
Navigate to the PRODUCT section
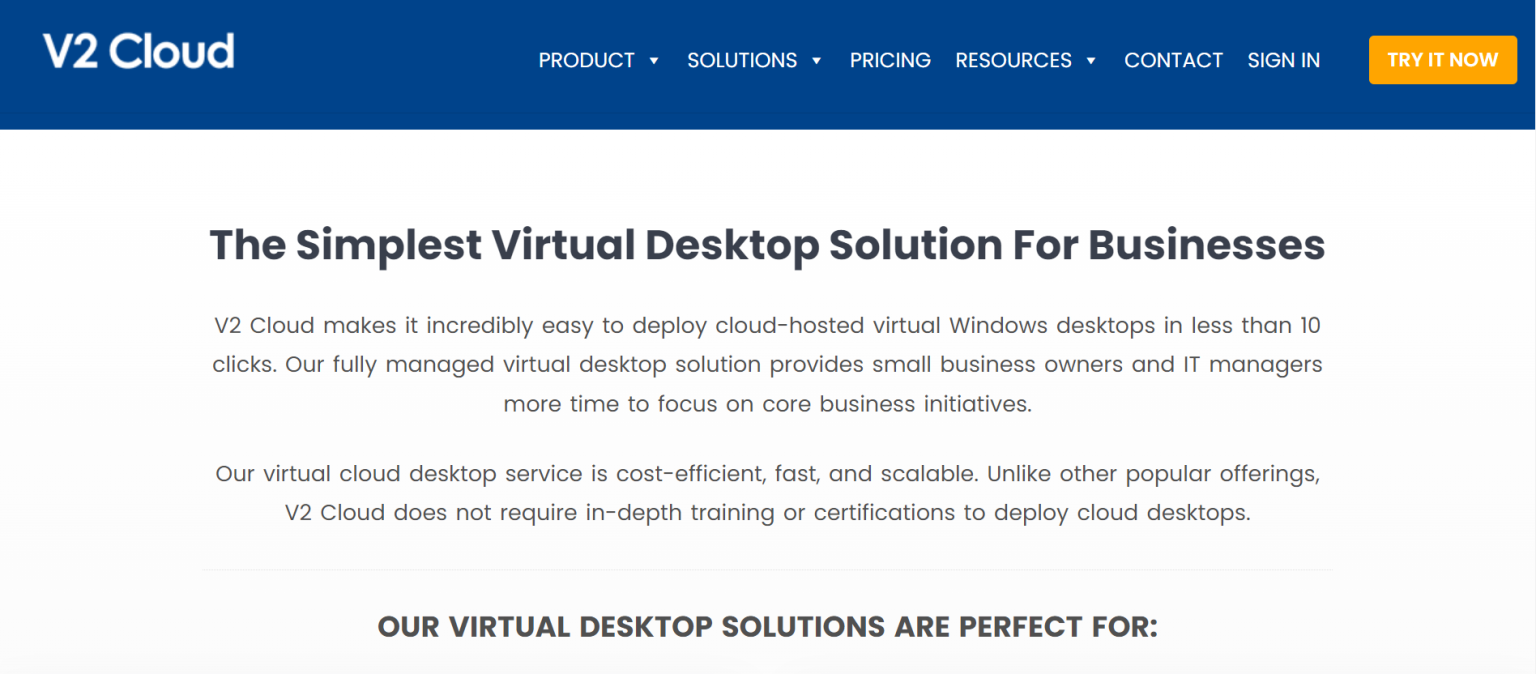(586, 60)
